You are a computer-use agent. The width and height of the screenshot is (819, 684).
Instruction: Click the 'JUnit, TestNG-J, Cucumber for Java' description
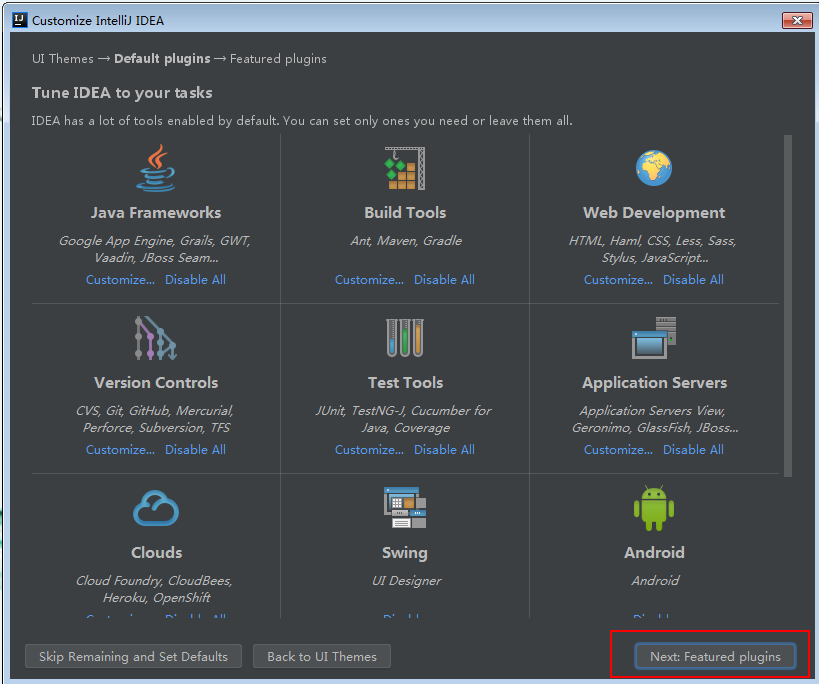click(x=404, y=419)
